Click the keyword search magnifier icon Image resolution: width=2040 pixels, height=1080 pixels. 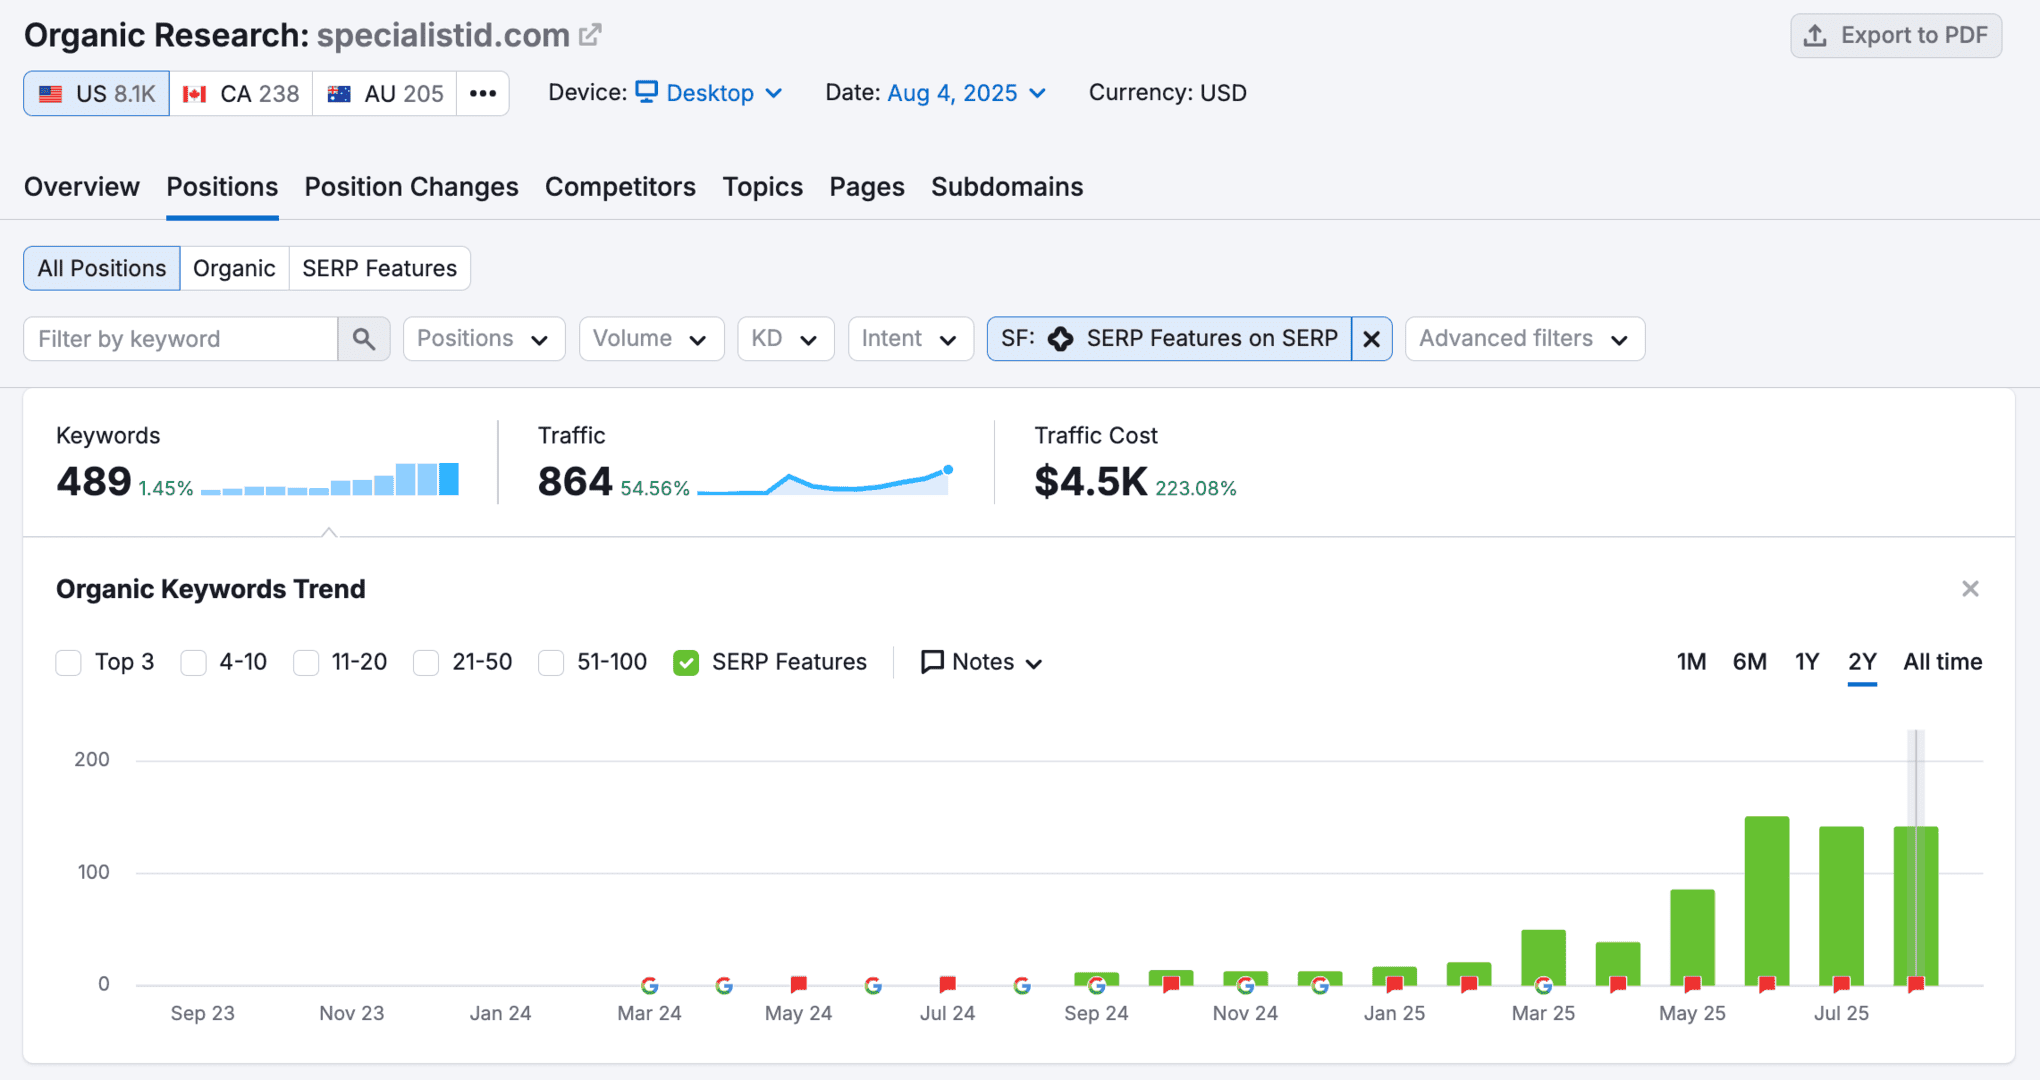pos(364,339)
